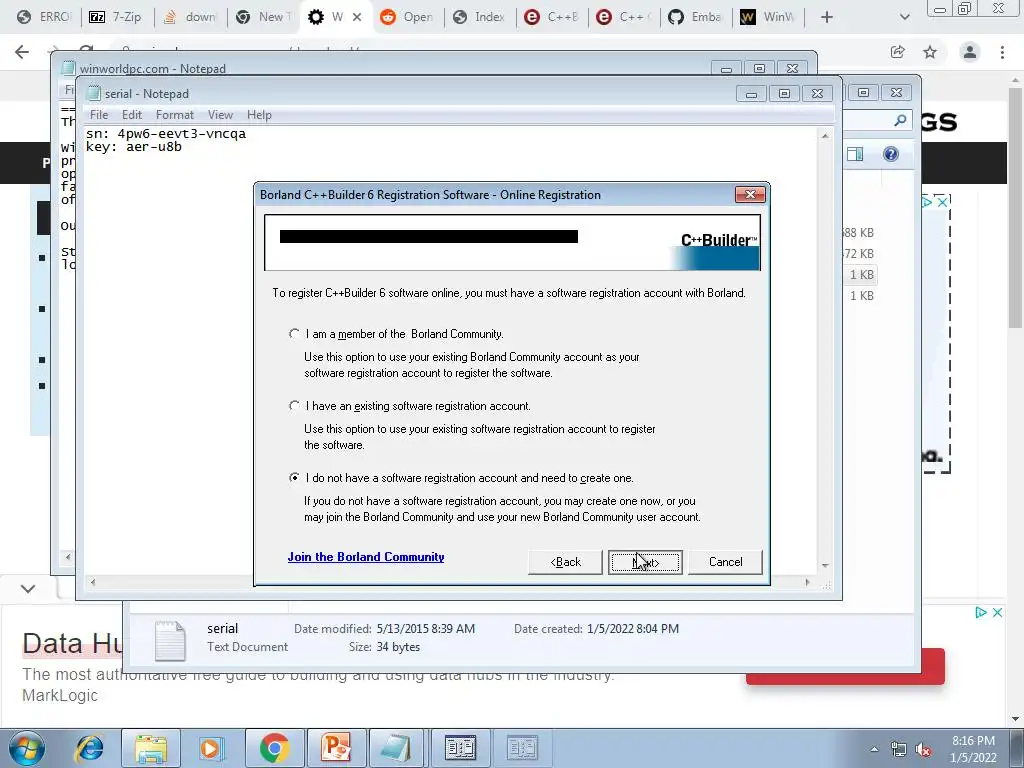Viewport: 1024px width, 768px height.
Task: Click the 'sn: 4pw6-eevt3-vncqa' text line
Action: (x=166, y=133)
